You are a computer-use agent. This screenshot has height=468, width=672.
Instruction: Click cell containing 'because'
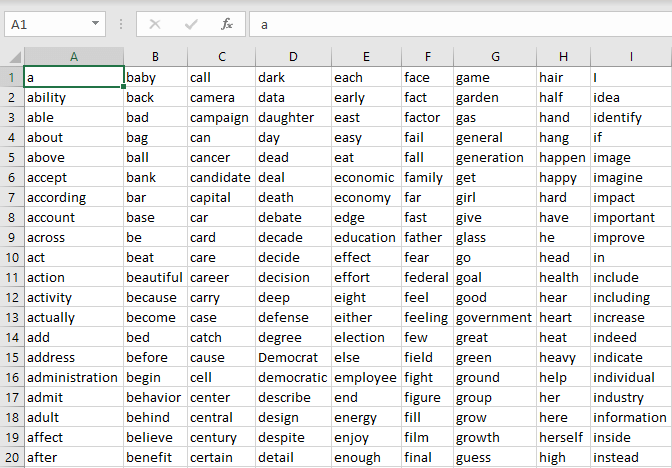tap(156, 297)
